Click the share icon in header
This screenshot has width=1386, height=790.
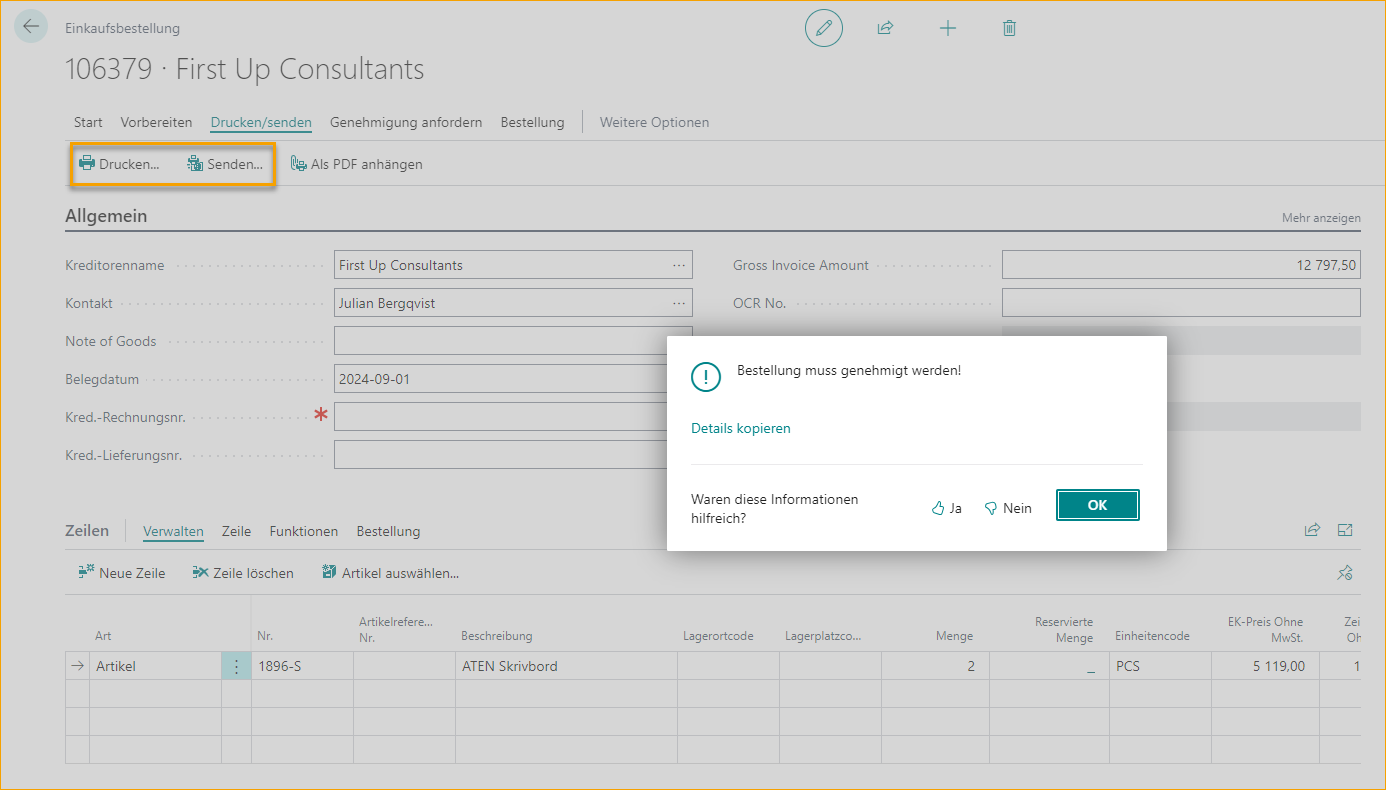click(x=885, y=29)
